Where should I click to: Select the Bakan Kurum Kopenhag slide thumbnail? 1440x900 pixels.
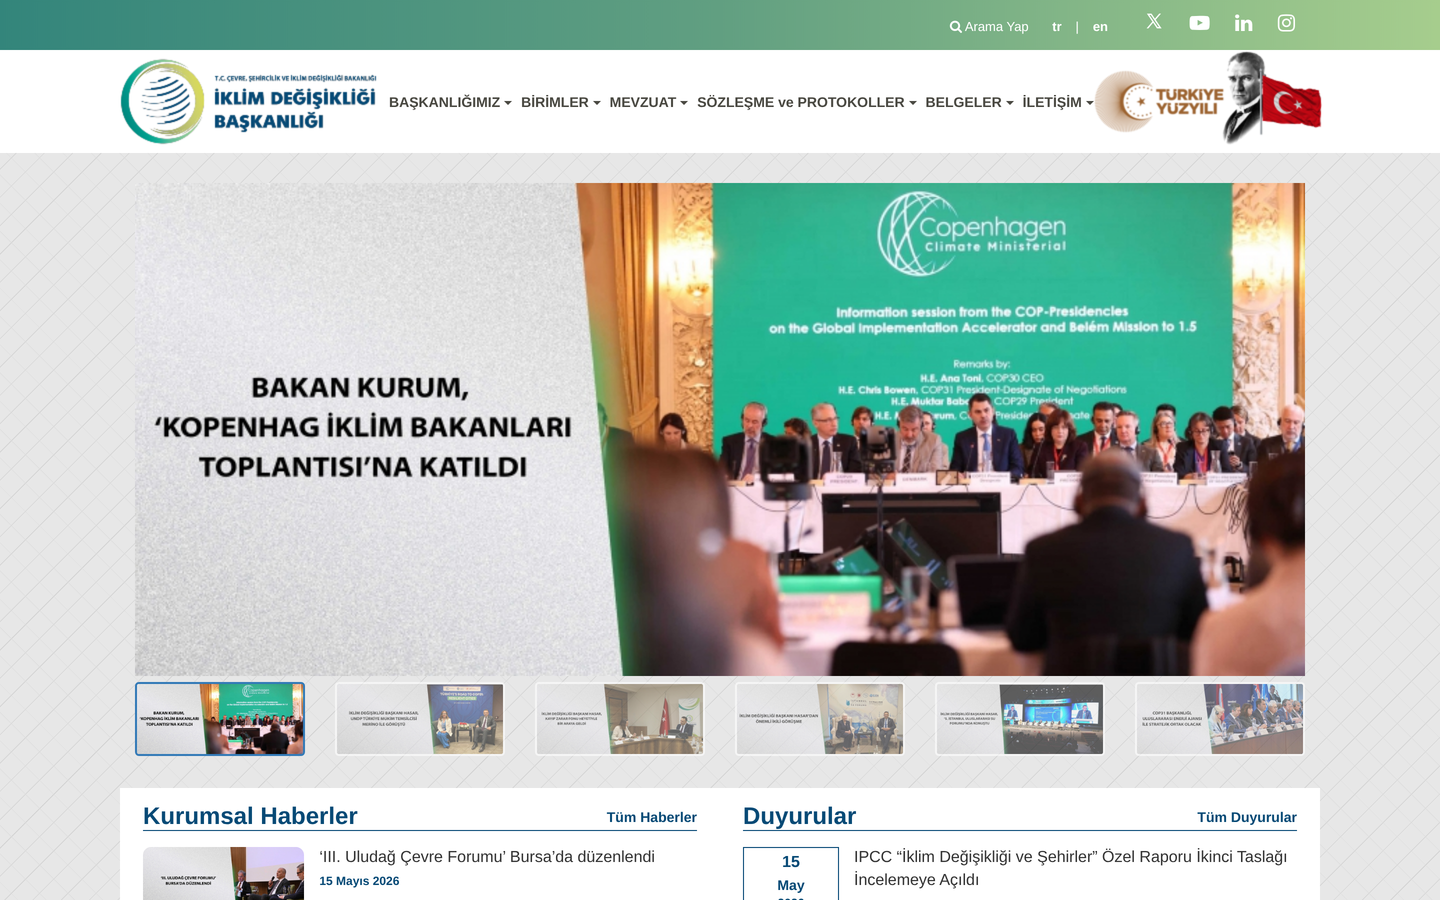click(220, 719)
